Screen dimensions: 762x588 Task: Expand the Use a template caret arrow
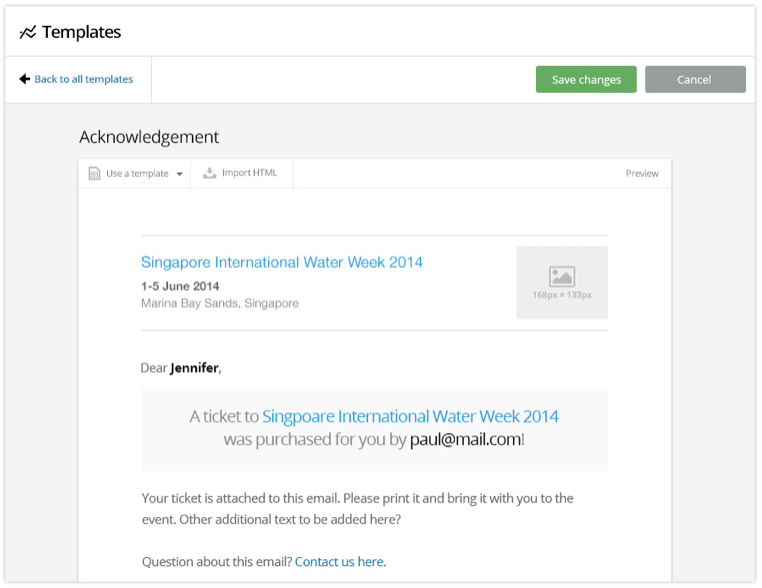(179, 174)
